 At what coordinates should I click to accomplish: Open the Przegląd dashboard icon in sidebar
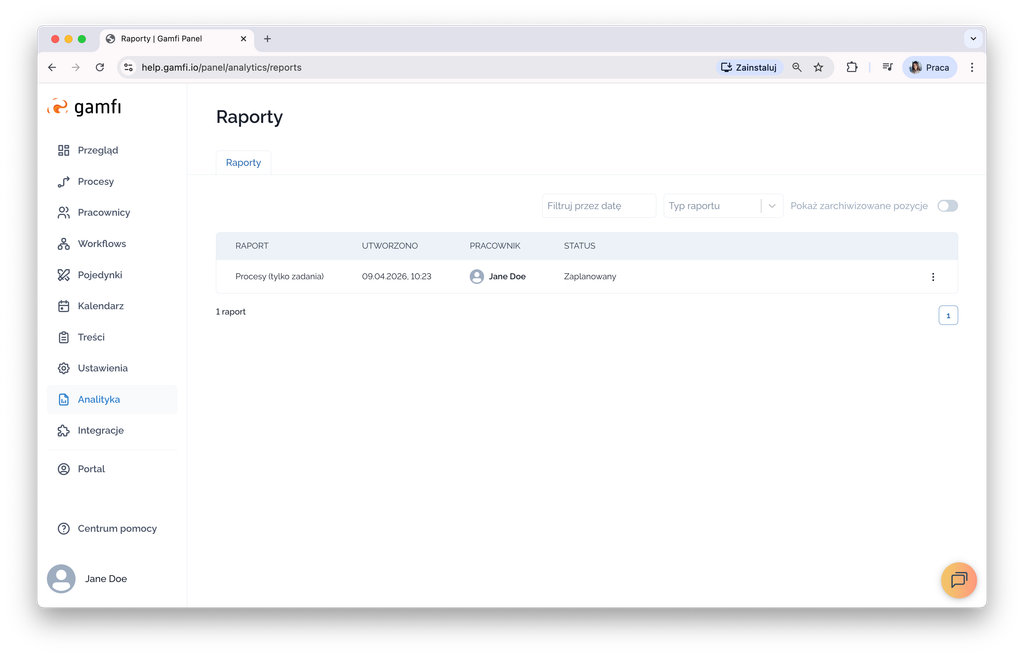pyautogui.click(x=64, y=151)
